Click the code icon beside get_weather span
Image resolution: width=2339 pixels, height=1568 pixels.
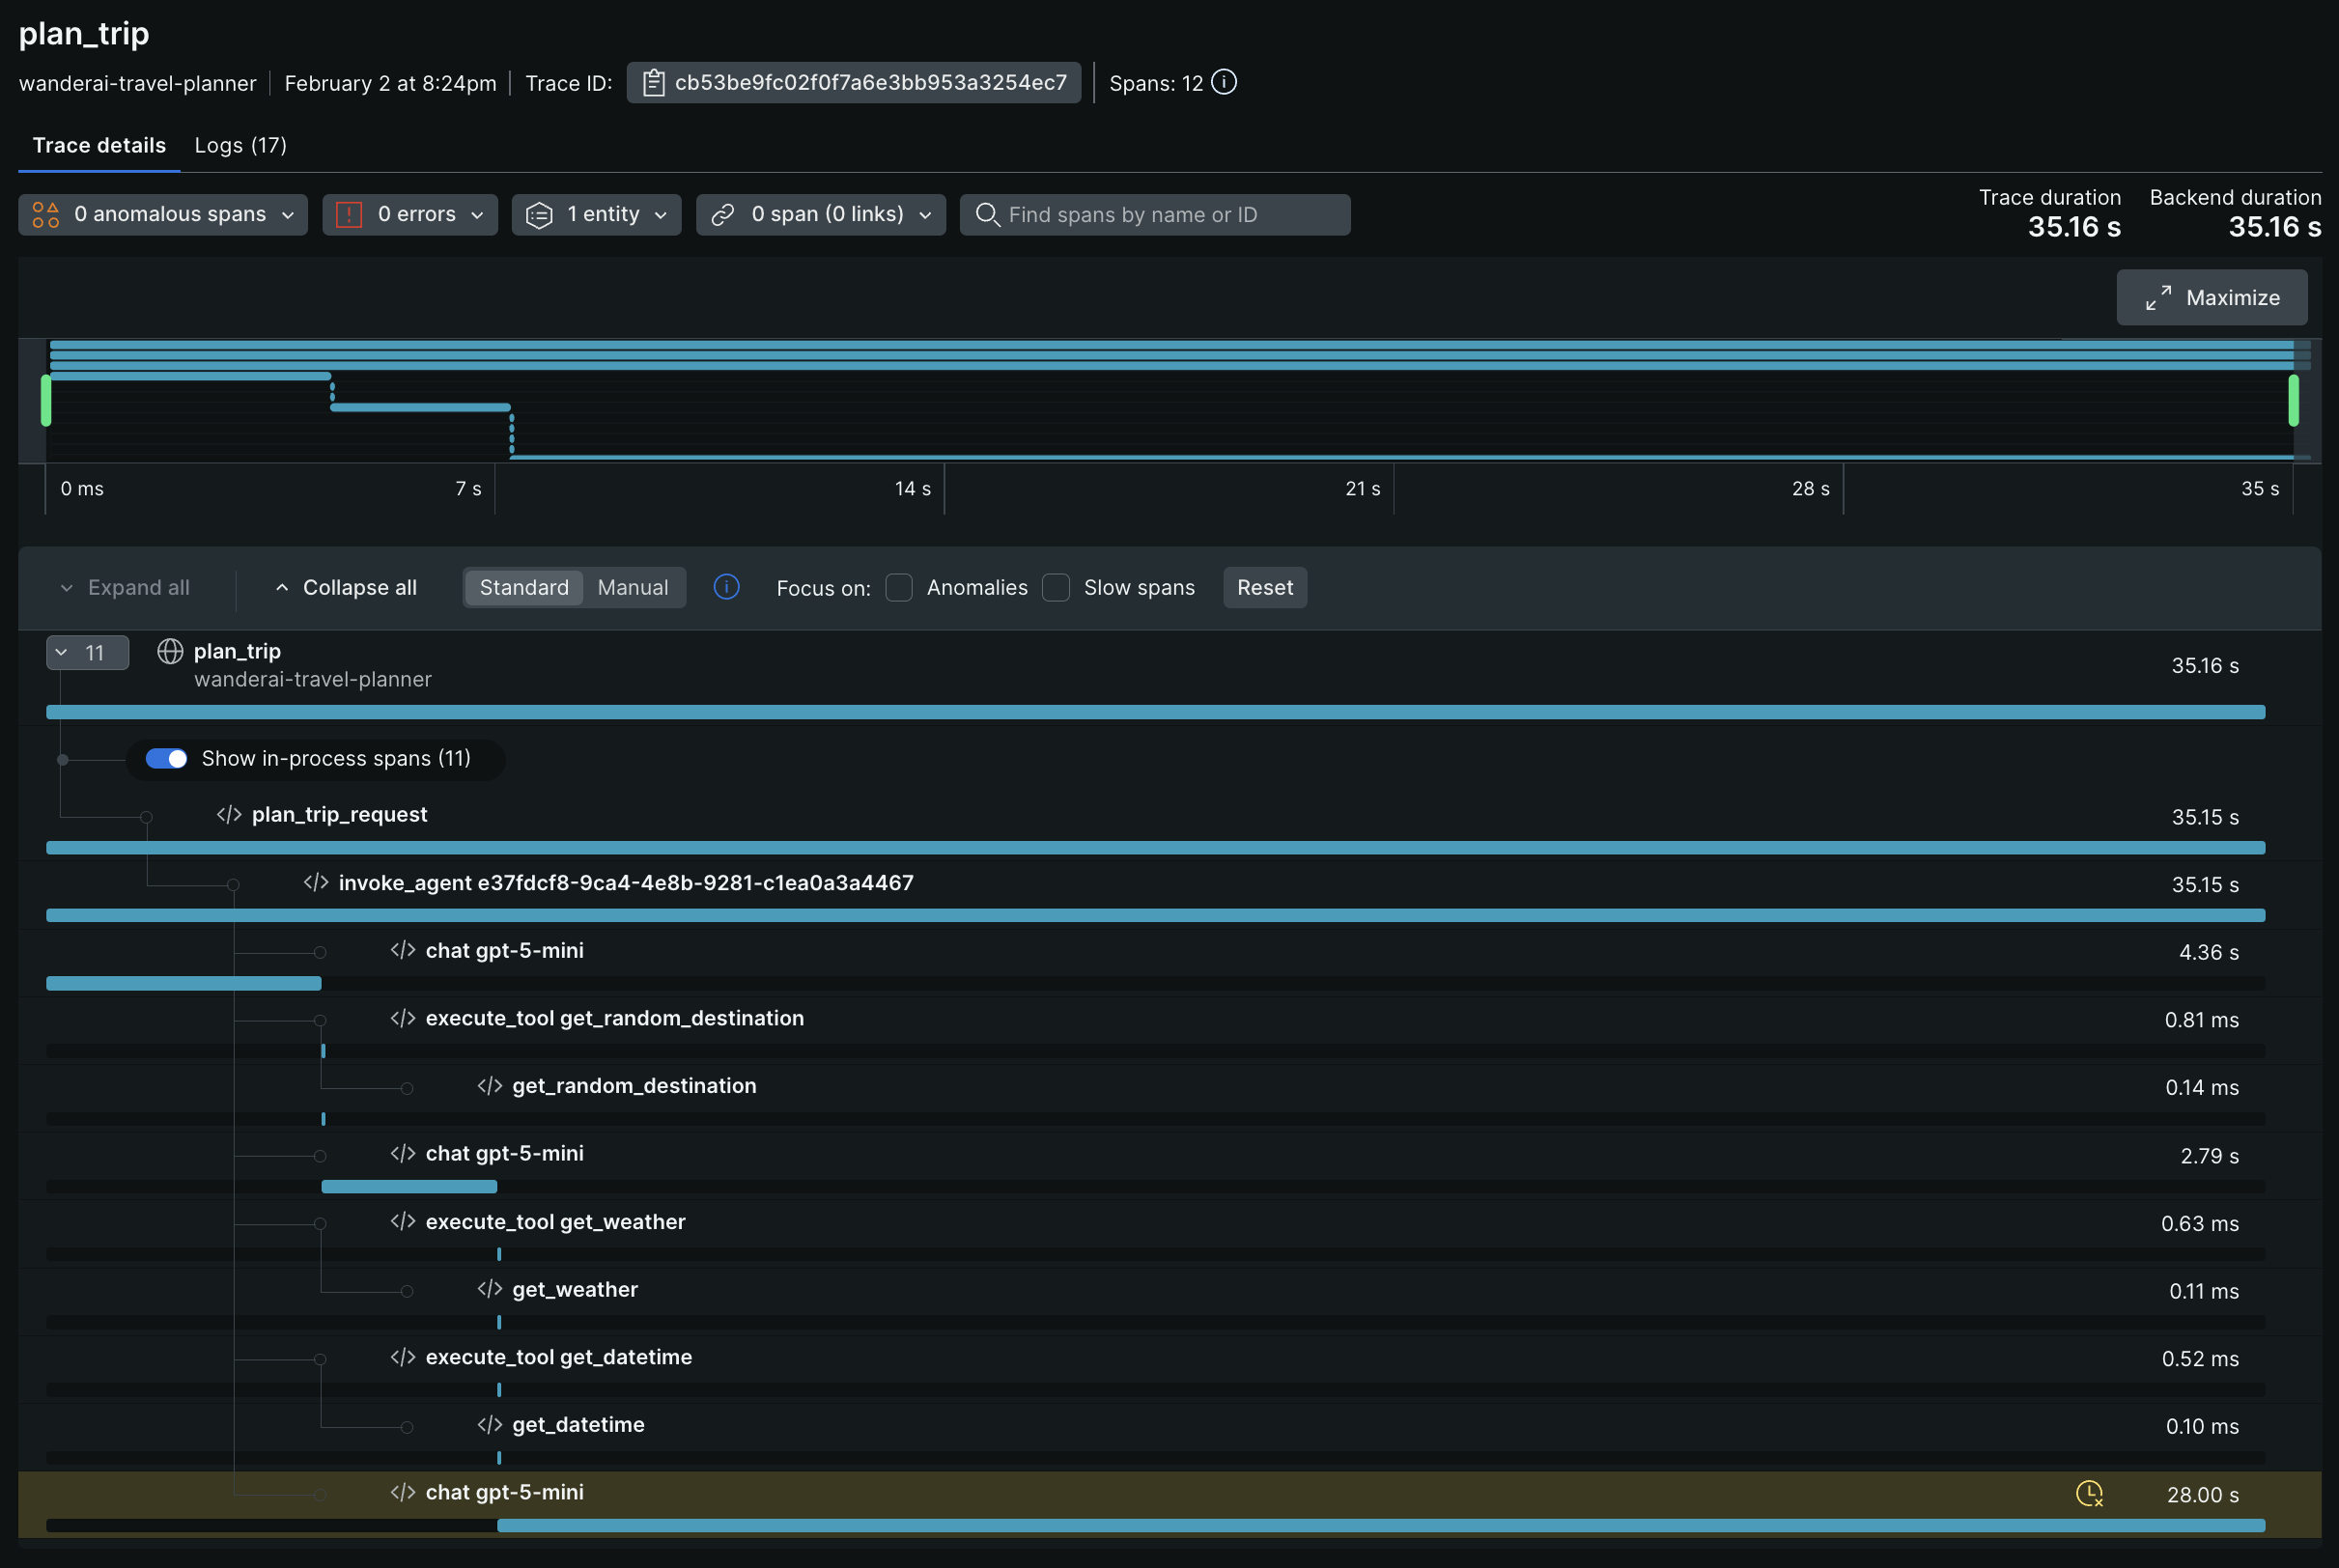click(489, 1289)
